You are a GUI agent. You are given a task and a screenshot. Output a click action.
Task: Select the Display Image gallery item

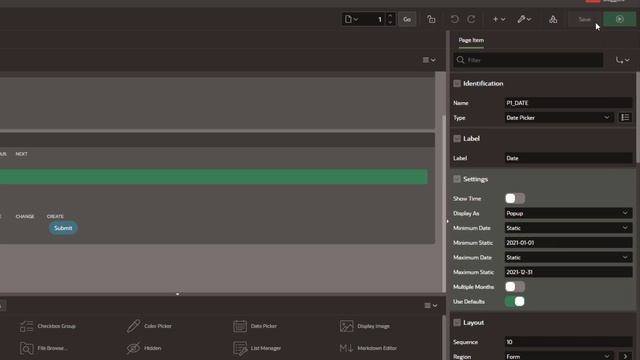pyautogui.click(x=365, y=326)
